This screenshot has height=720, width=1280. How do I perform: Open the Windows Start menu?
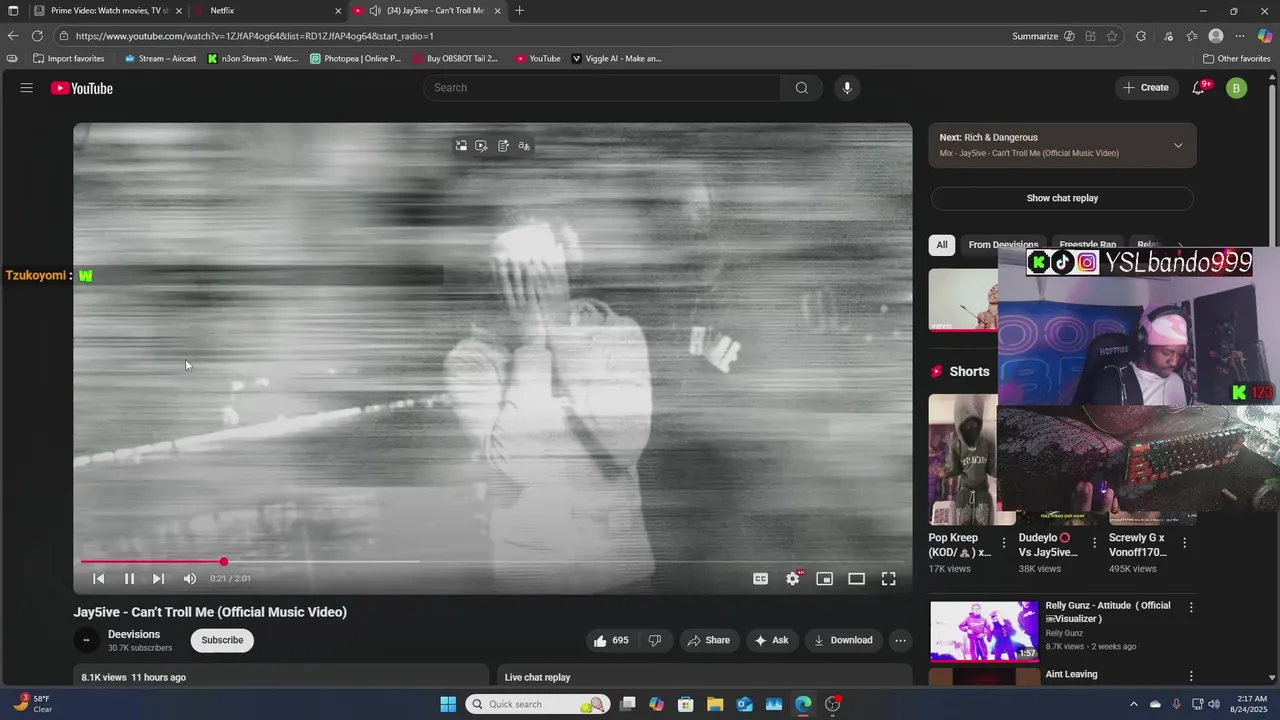tap(448, 704)
